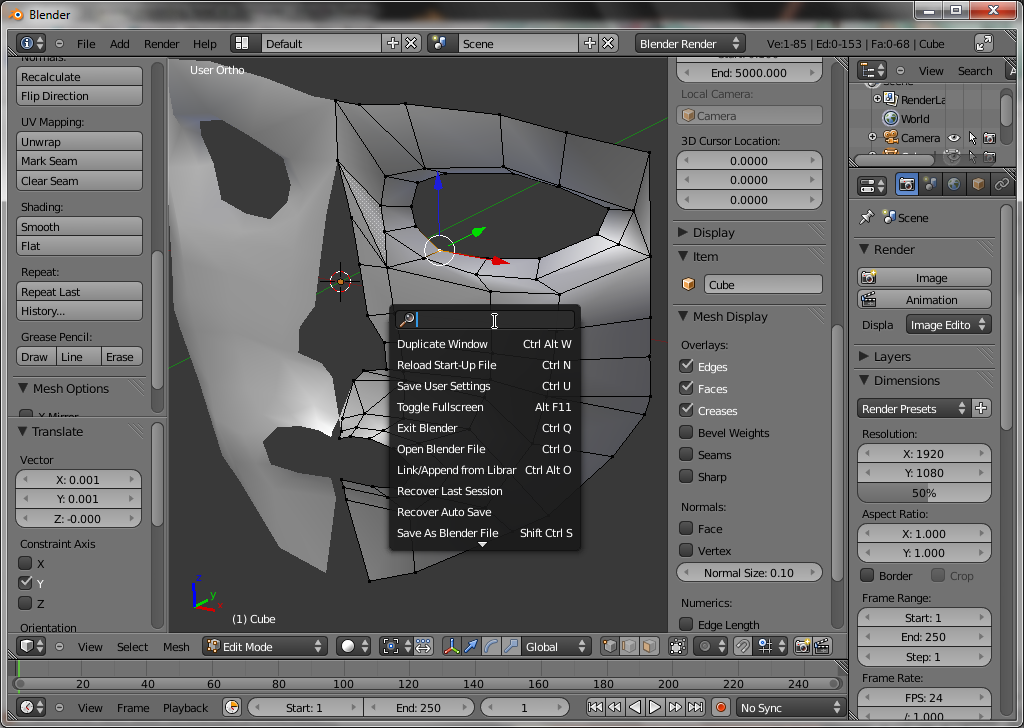This screenshot has height=728, width=1024.
Task: Open the Edit Mode dropdown
Action: coord(264,646)
